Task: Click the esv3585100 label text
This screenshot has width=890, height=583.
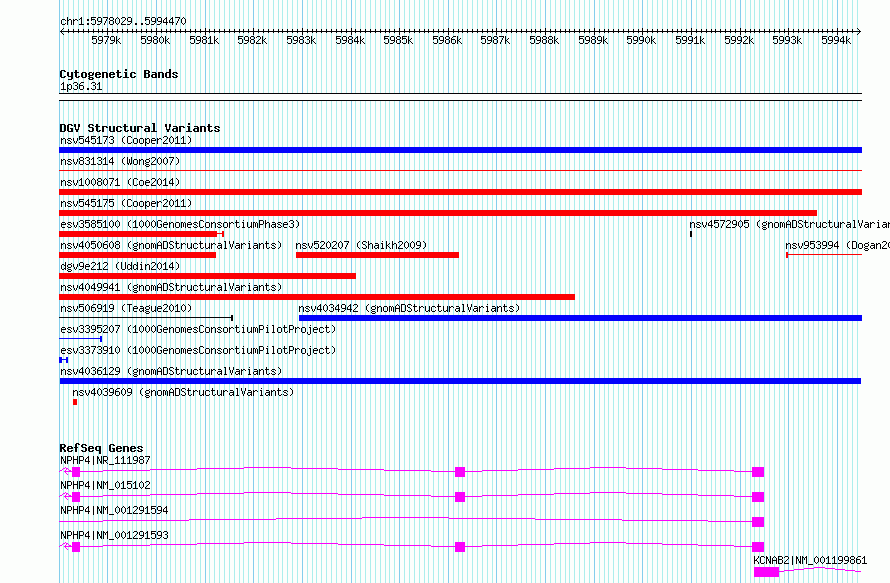Action: [180, 224]
